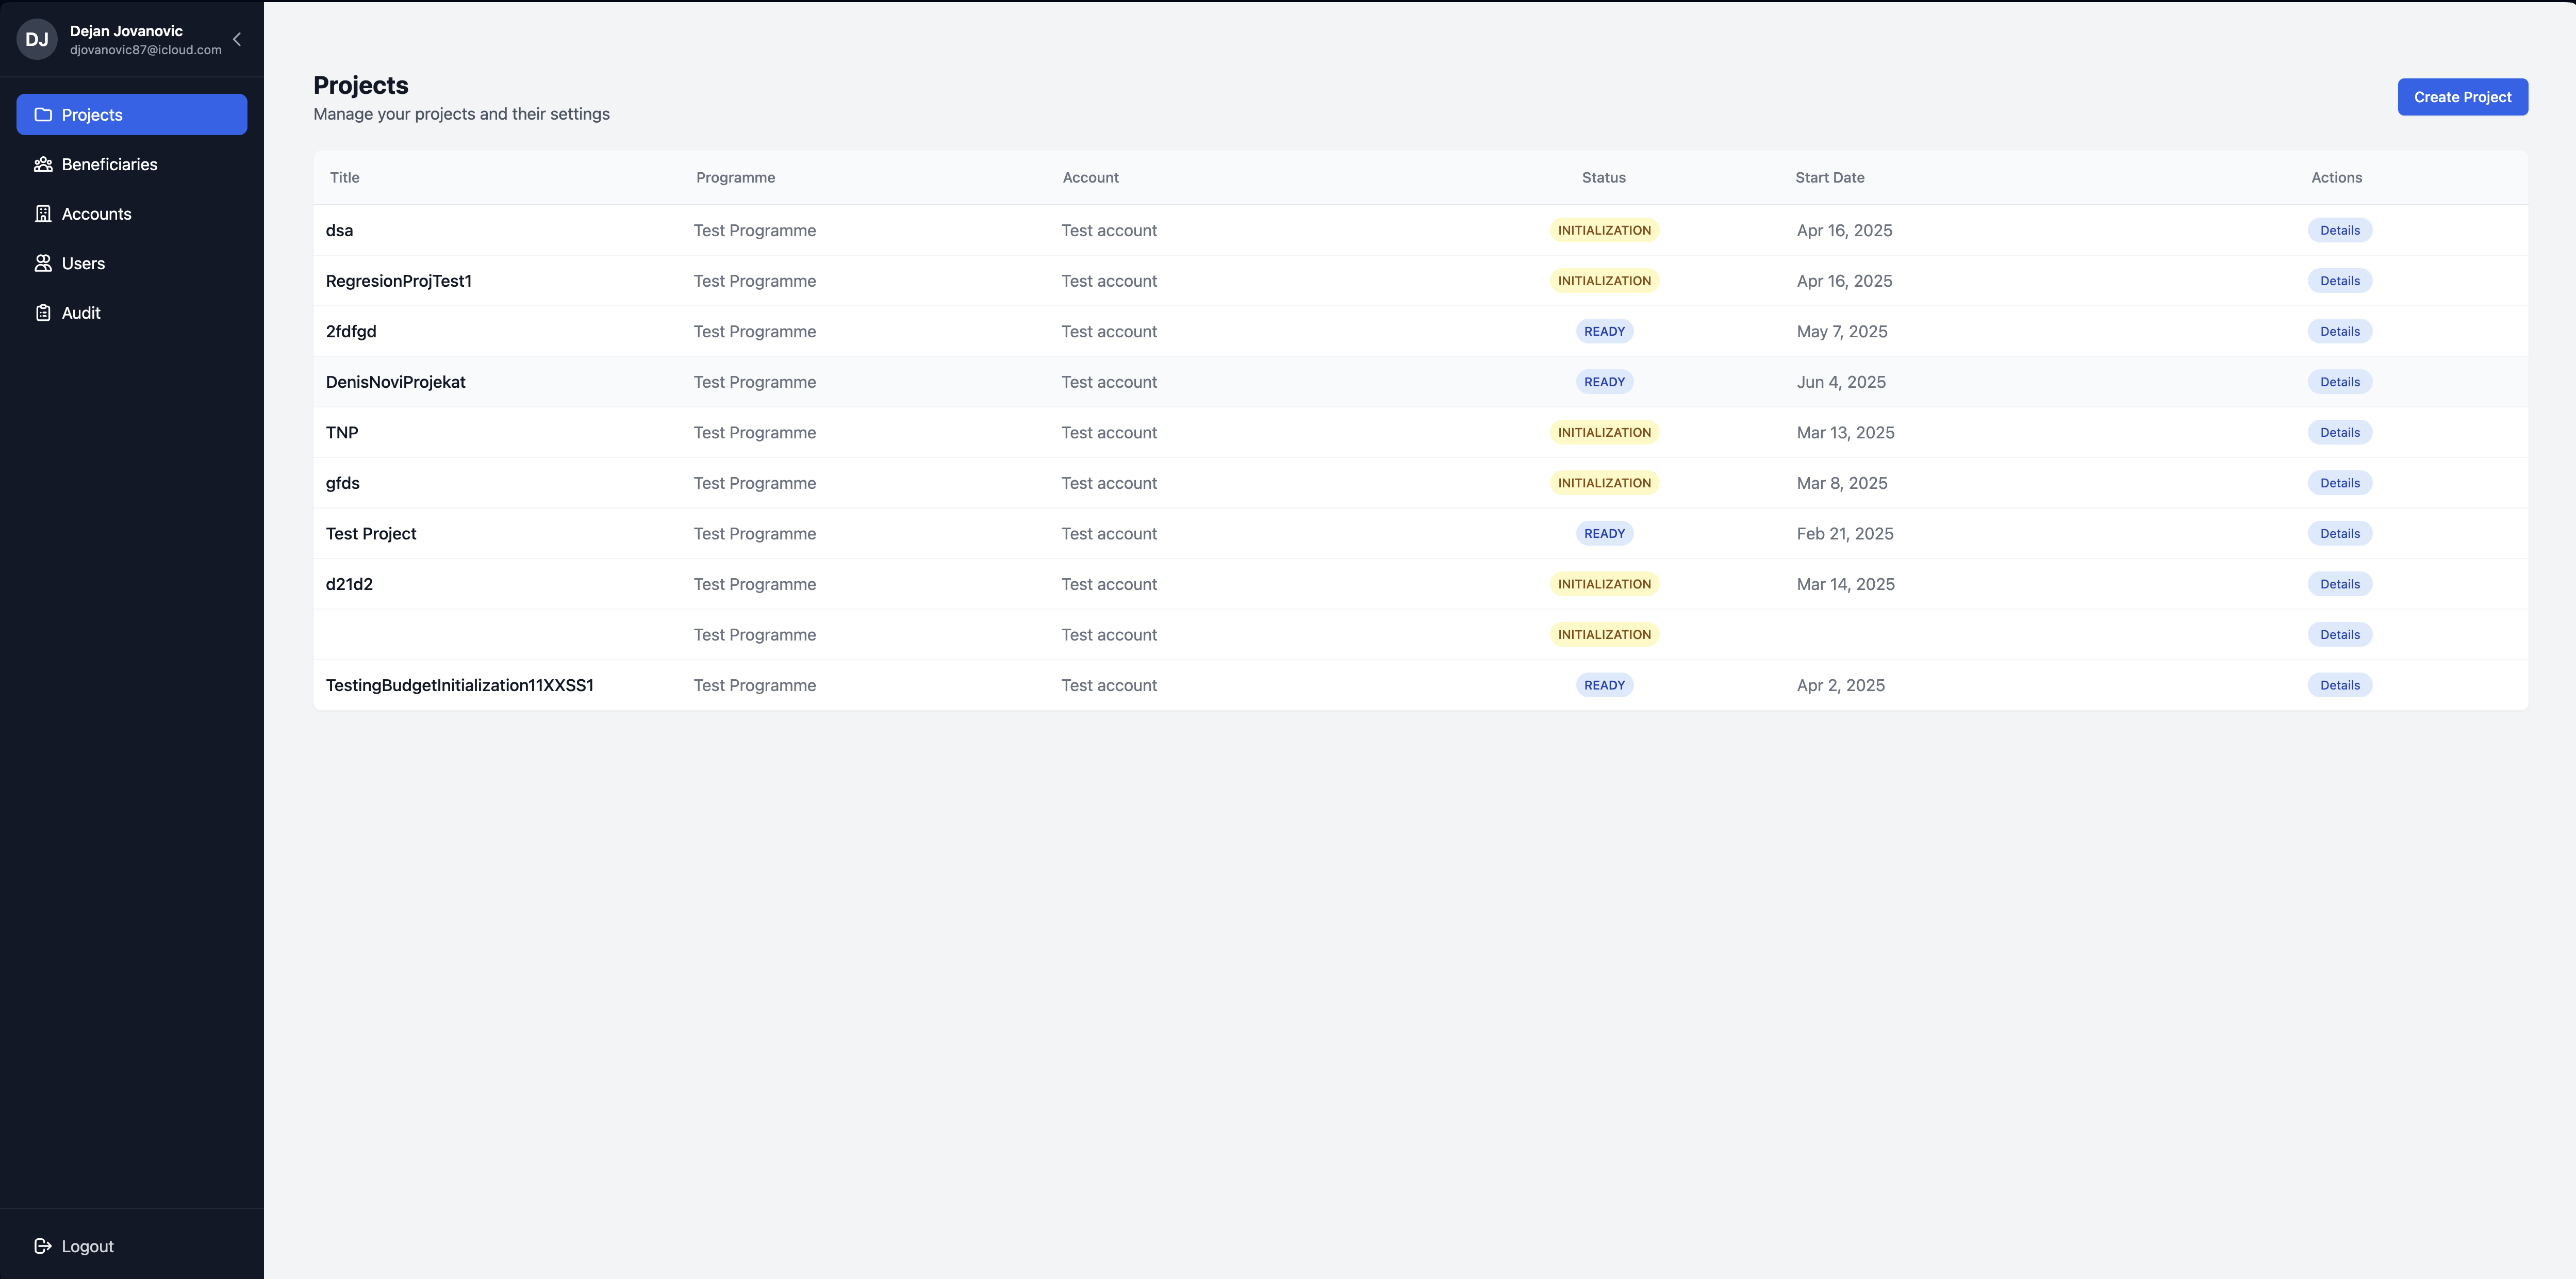The width and height of the screenshot is (2576, 1279).
Task: Click the Logout arrow icon
Action: [x=43, y=1246]
